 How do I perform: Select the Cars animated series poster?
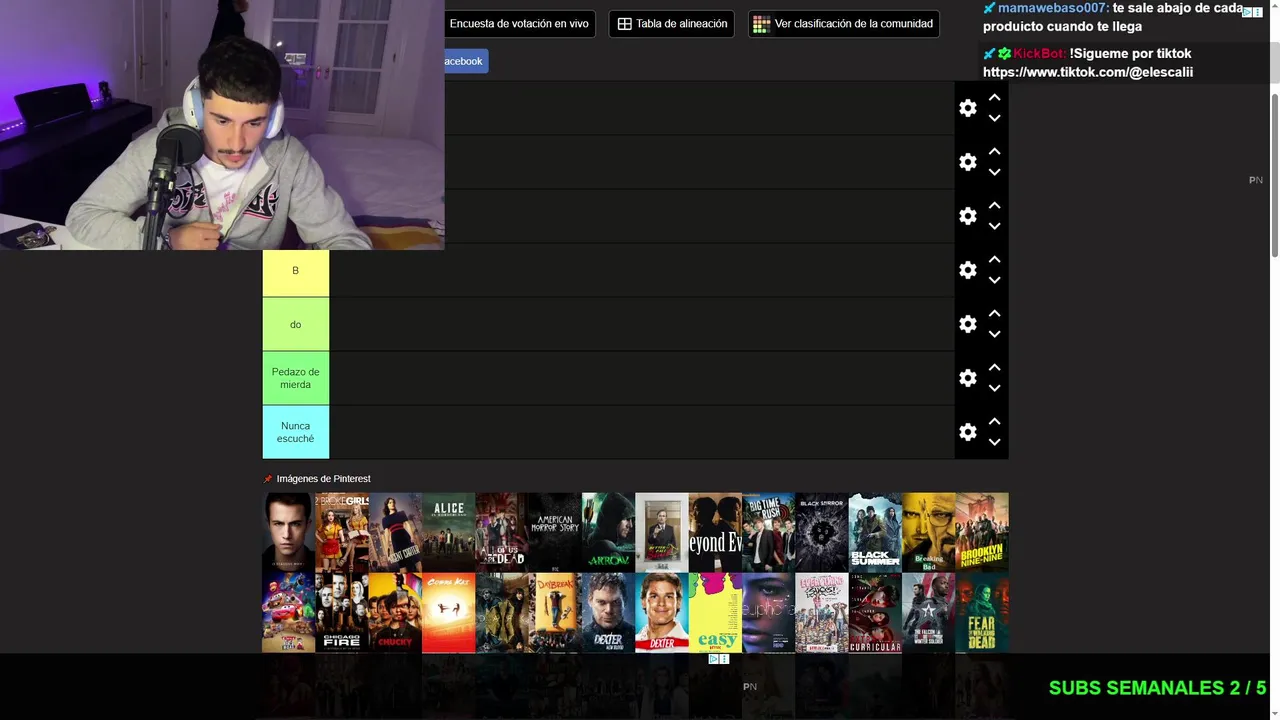(x=288, y=612)
